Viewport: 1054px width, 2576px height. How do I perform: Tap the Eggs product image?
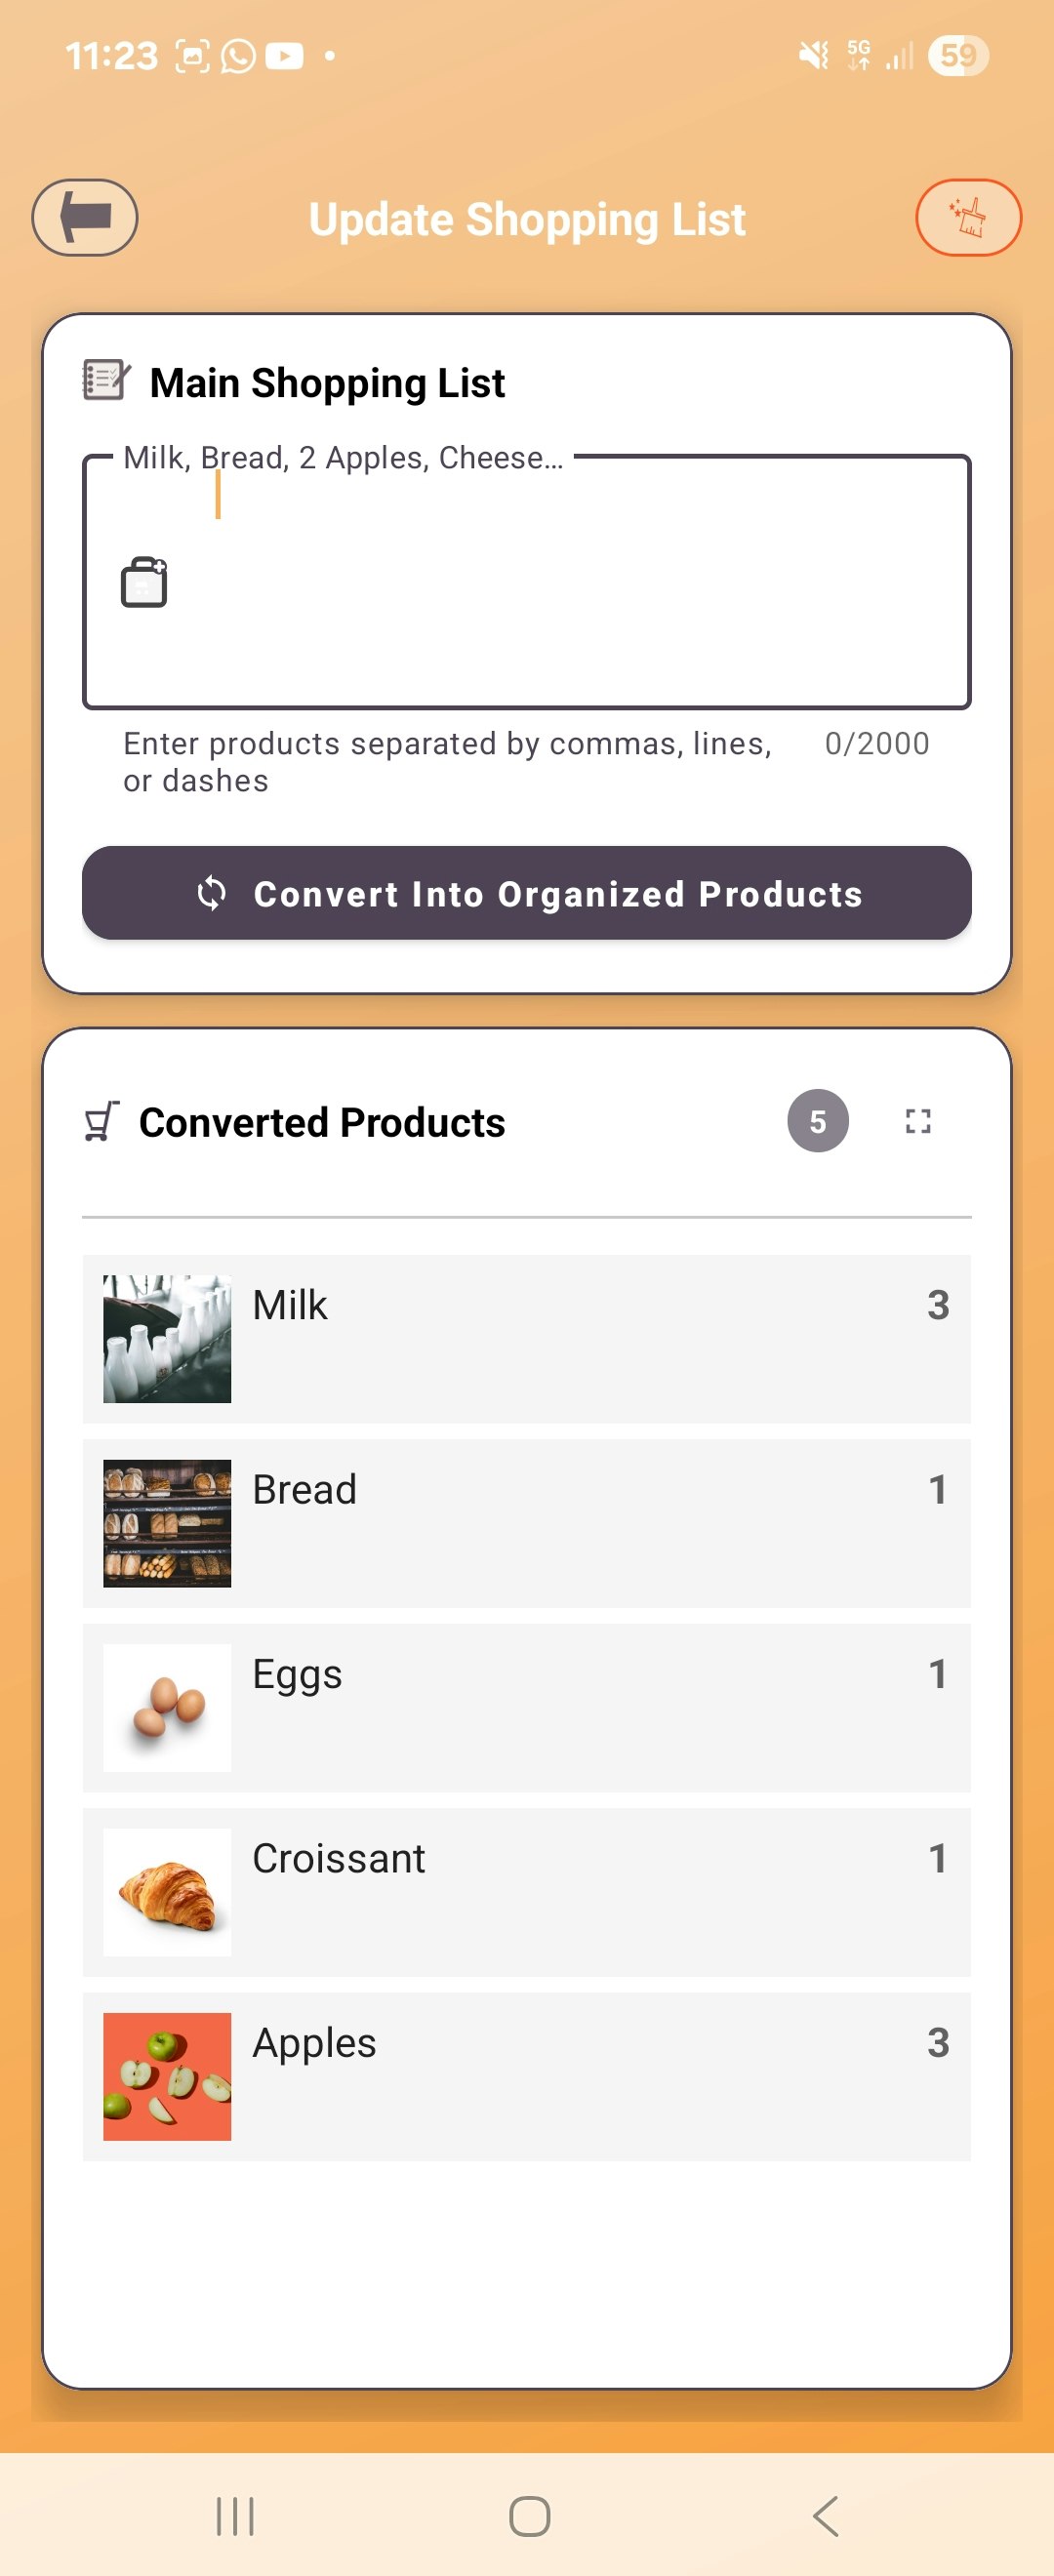point(167,1707)
